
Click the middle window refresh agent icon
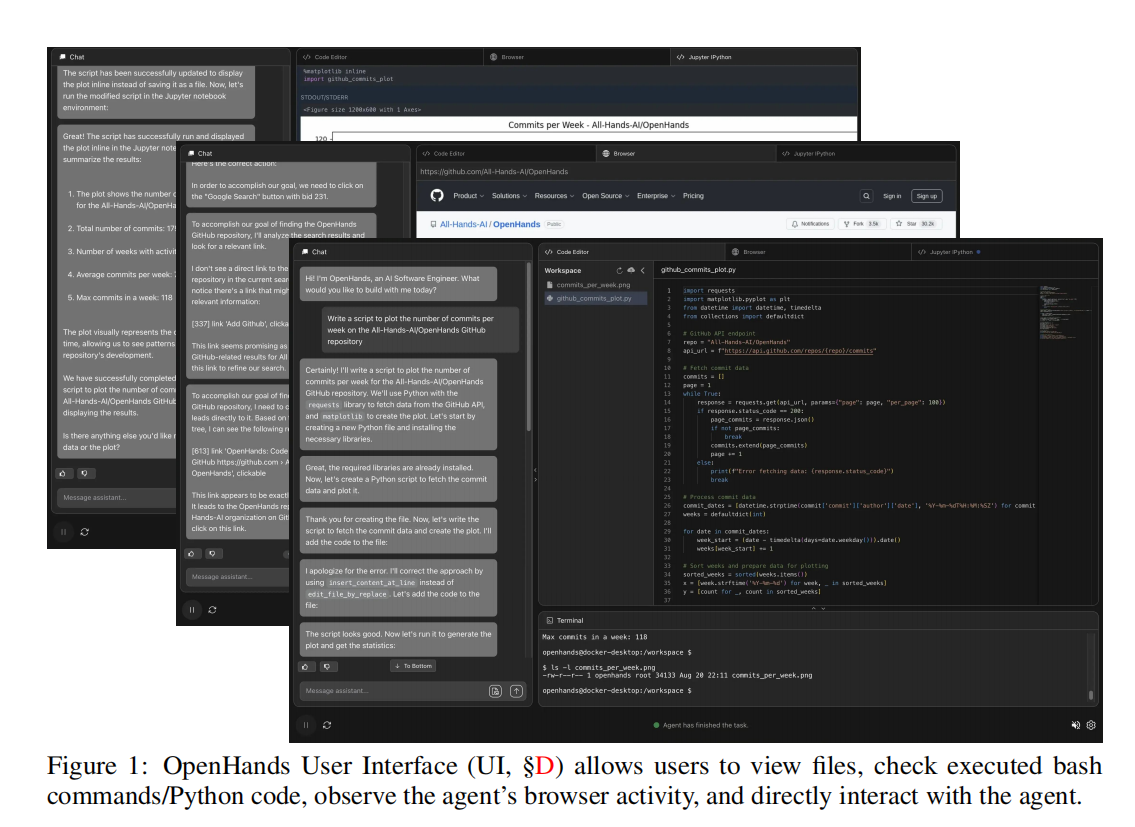click(212, 610)
